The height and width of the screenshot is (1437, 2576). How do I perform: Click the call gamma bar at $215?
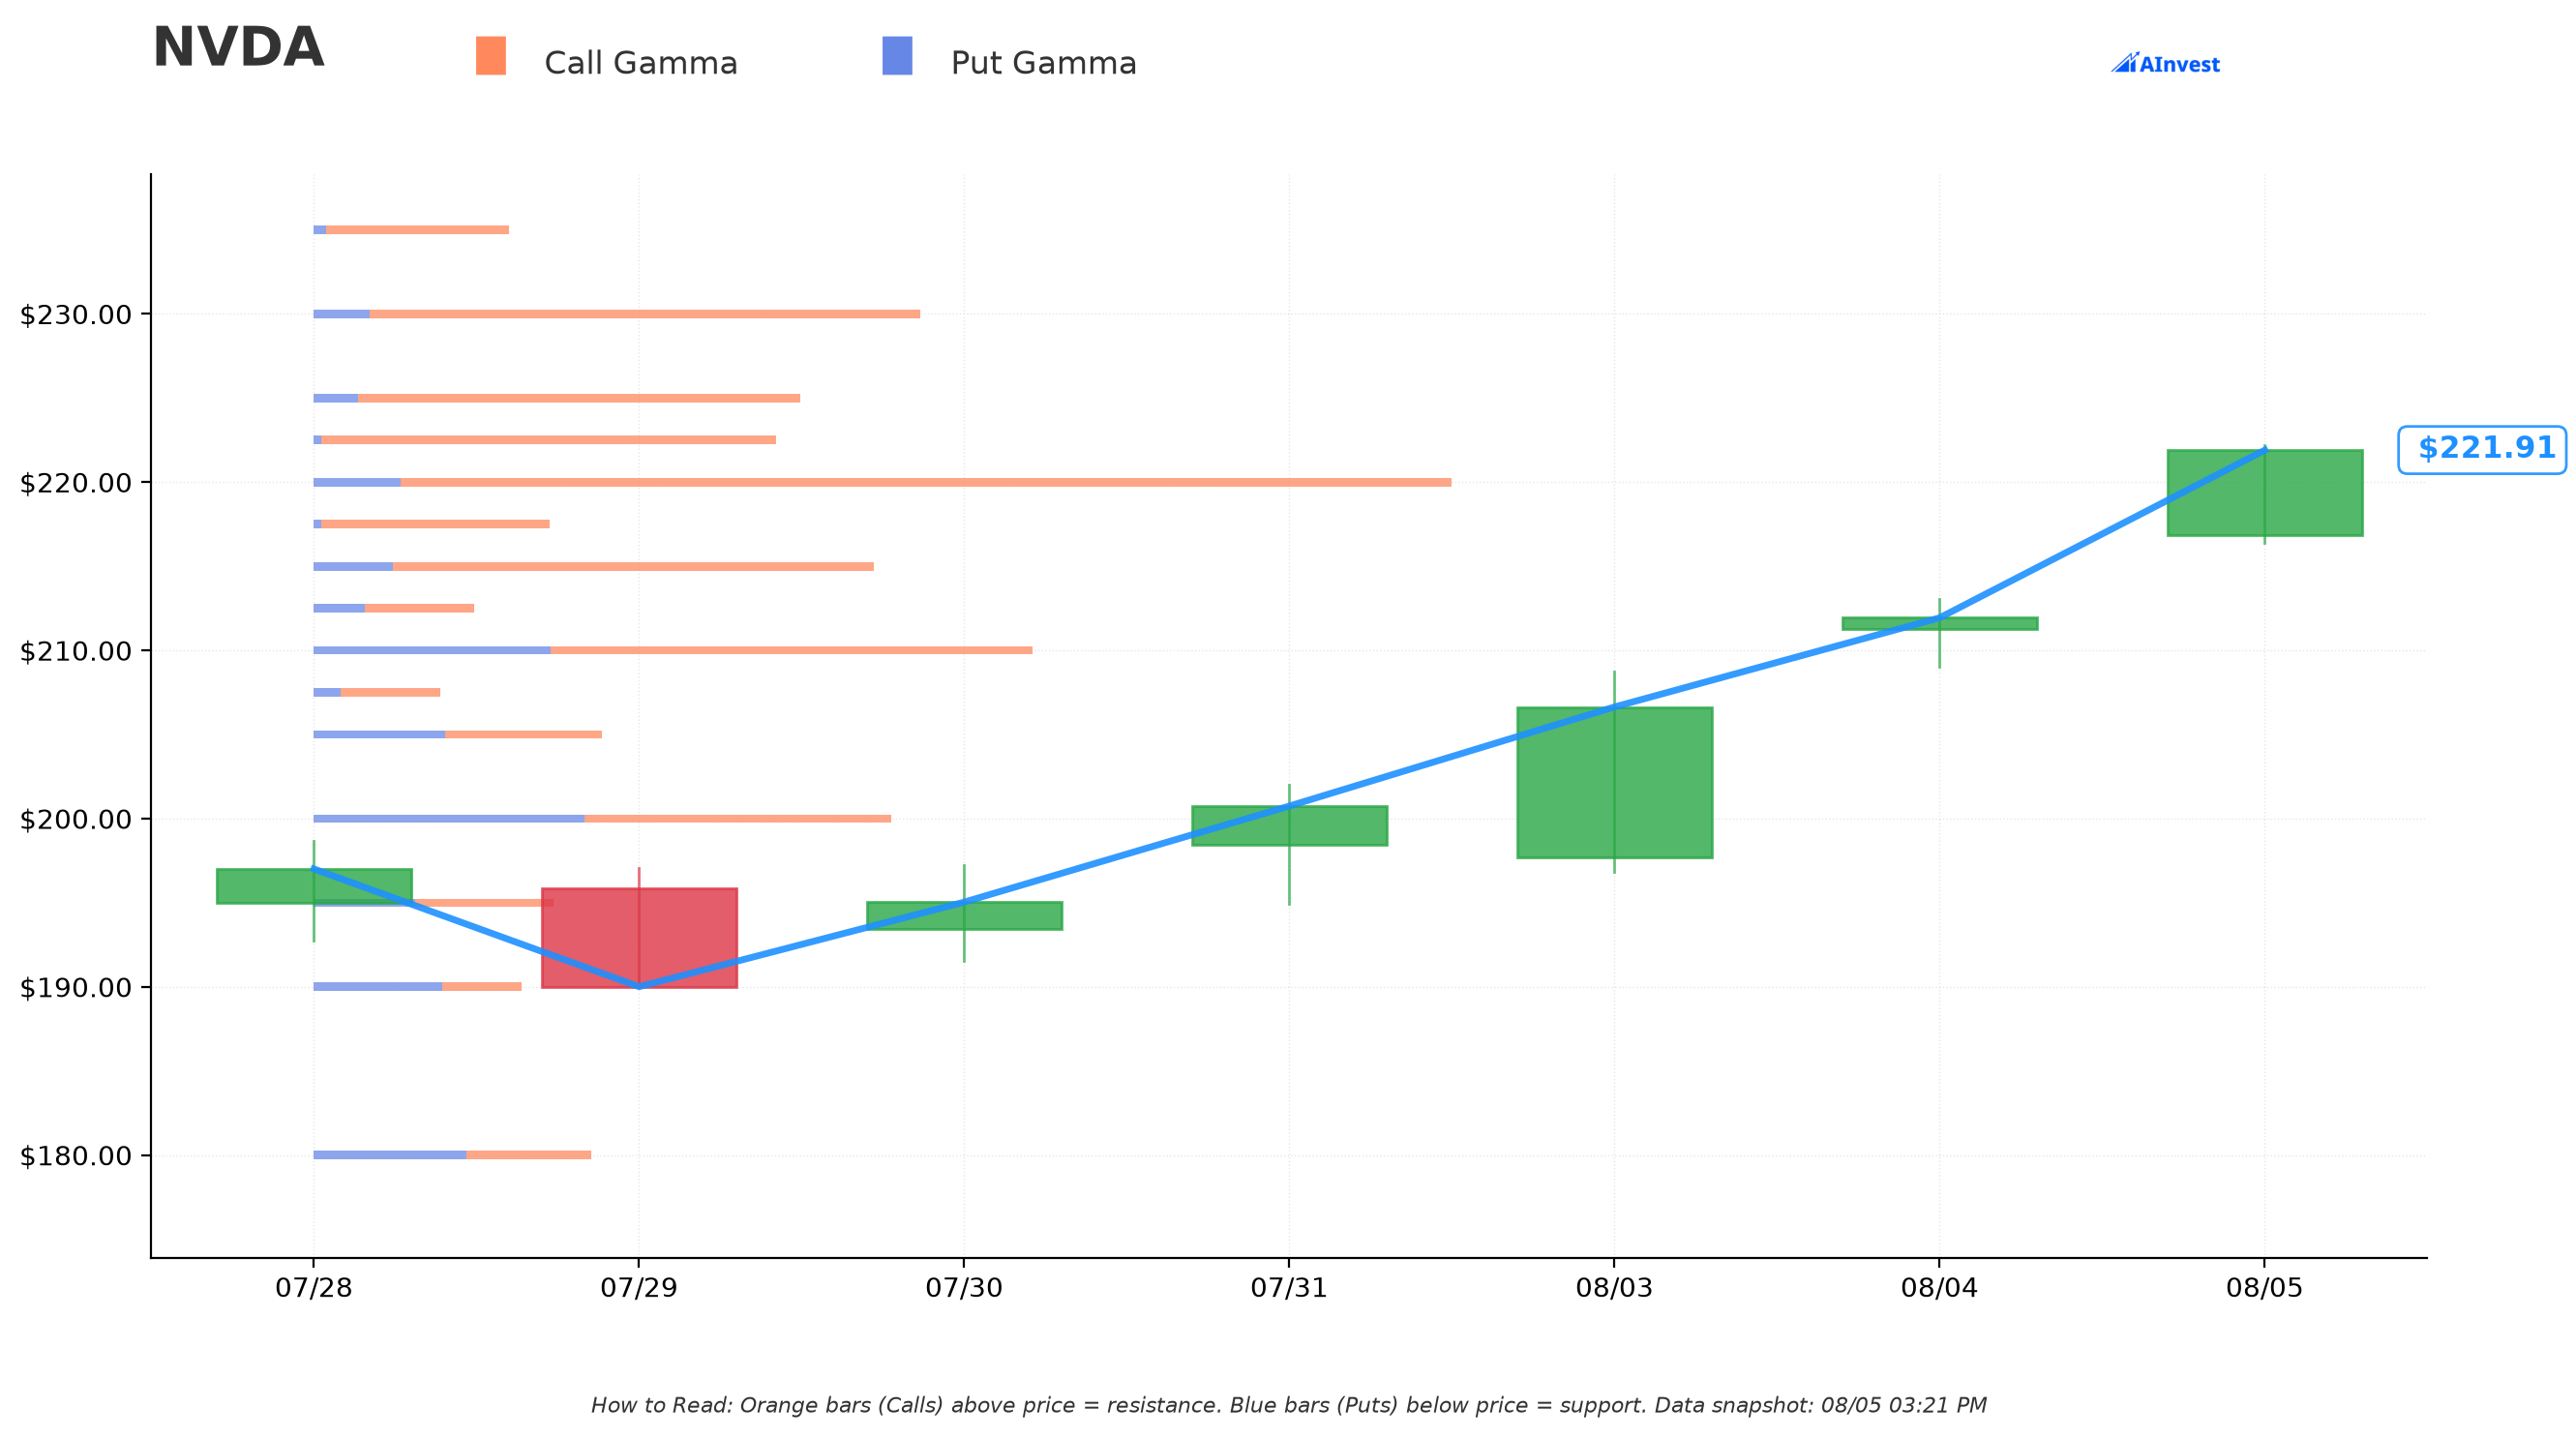633,566
